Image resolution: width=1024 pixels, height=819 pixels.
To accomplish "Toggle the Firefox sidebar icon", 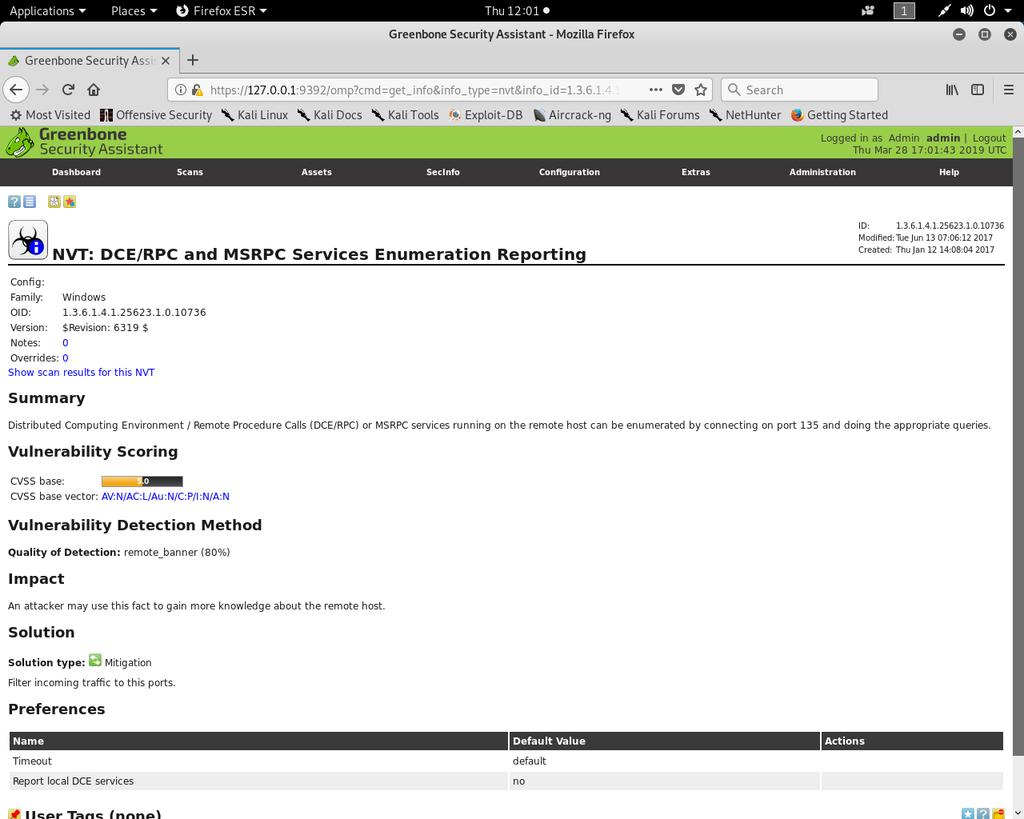I will 978,89.
